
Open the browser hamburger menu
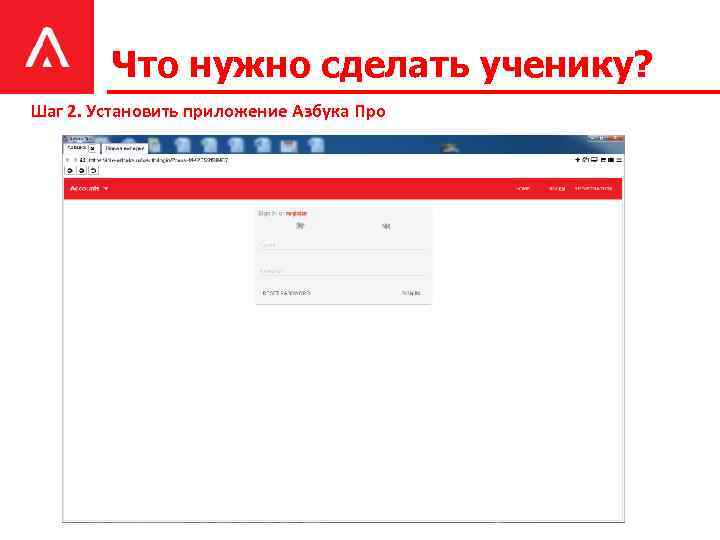619,160
